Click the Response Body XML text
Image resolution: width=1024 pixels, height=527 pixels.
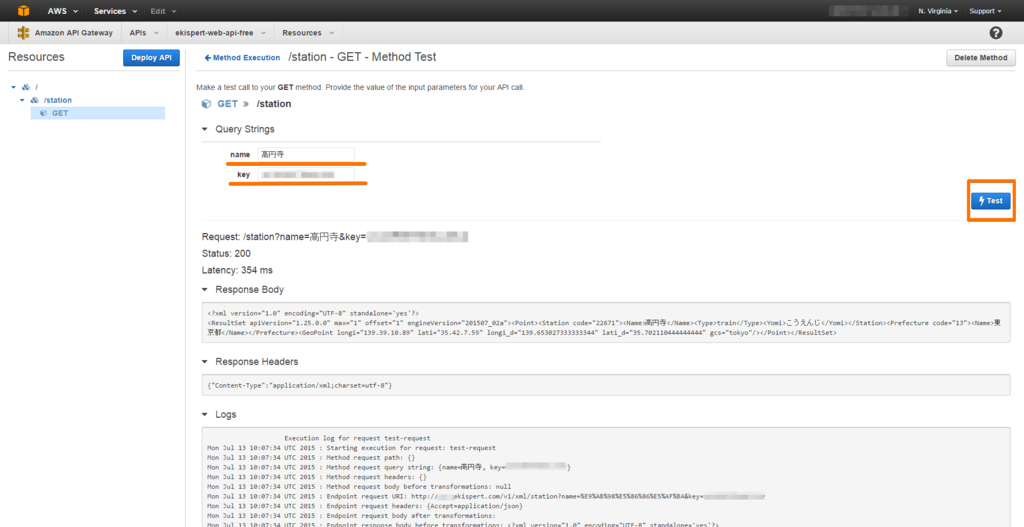point(605,323)
